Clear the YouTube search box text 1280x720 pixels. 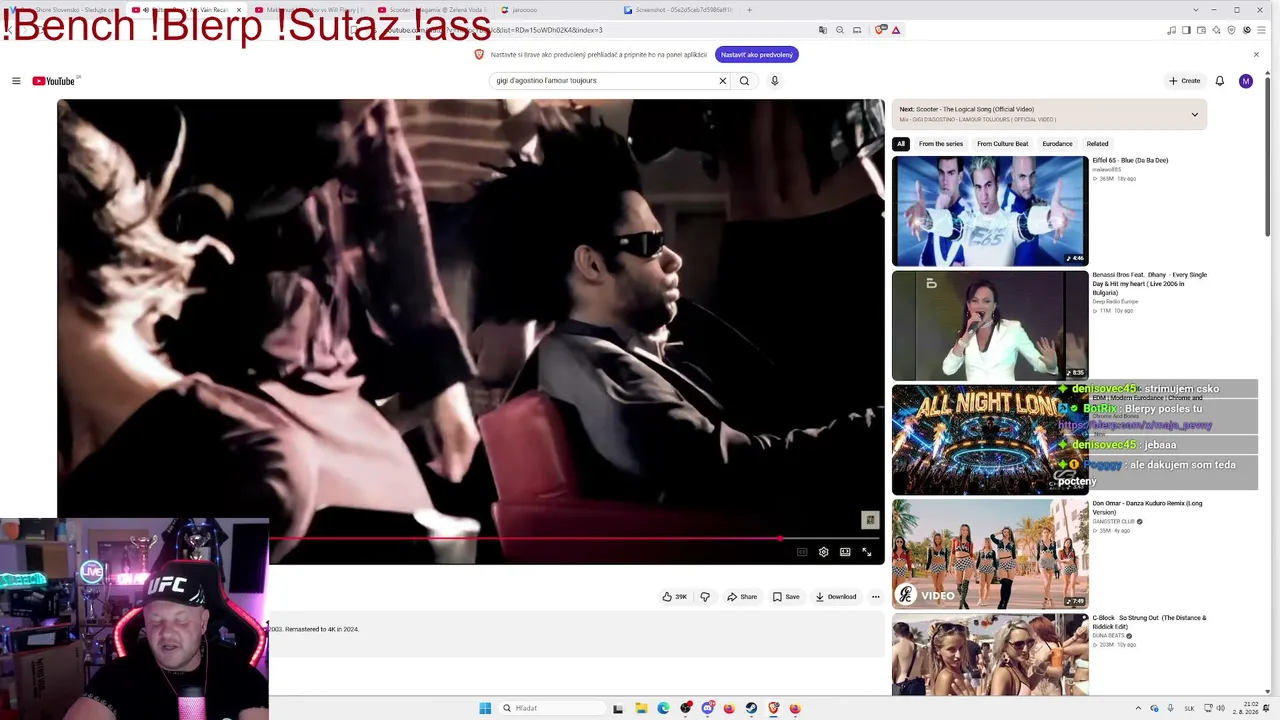(723, 81)
